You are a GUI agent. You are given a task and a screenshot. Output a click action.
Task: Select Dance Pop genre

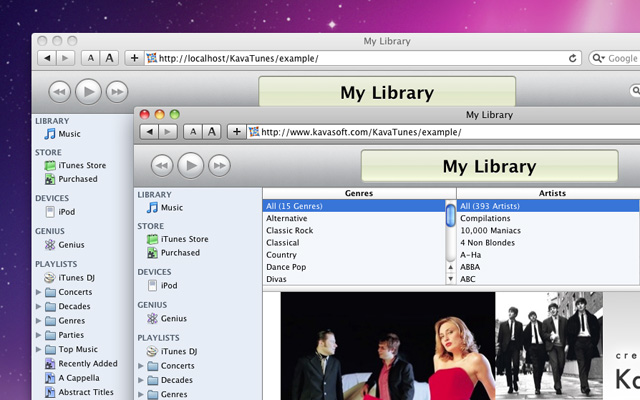coord(354,267)
